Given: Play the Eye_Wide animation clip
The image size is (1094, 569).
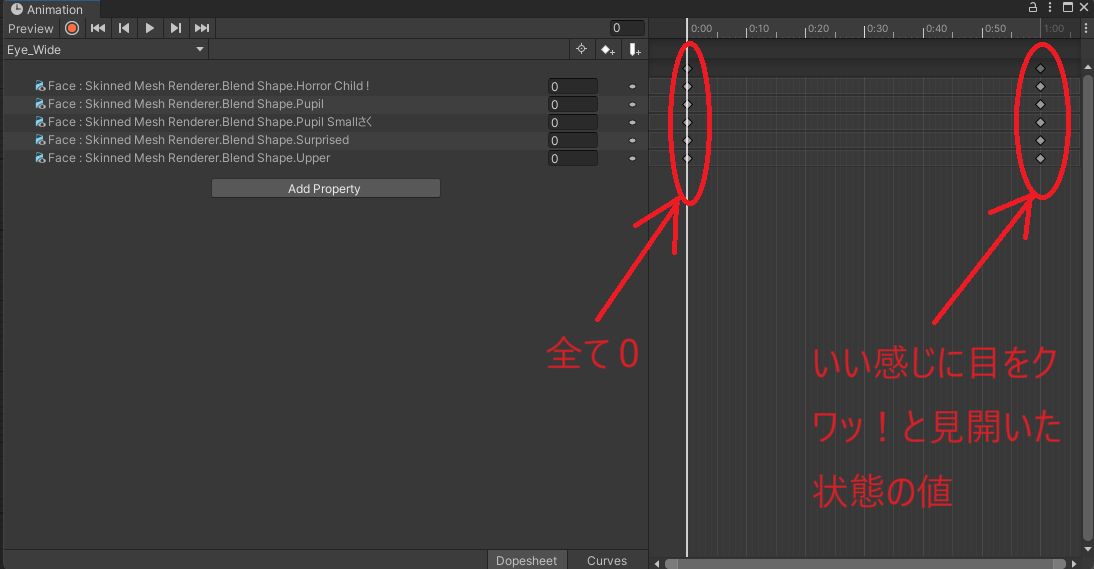Looking at the screenshot, I should click(149, 29).
